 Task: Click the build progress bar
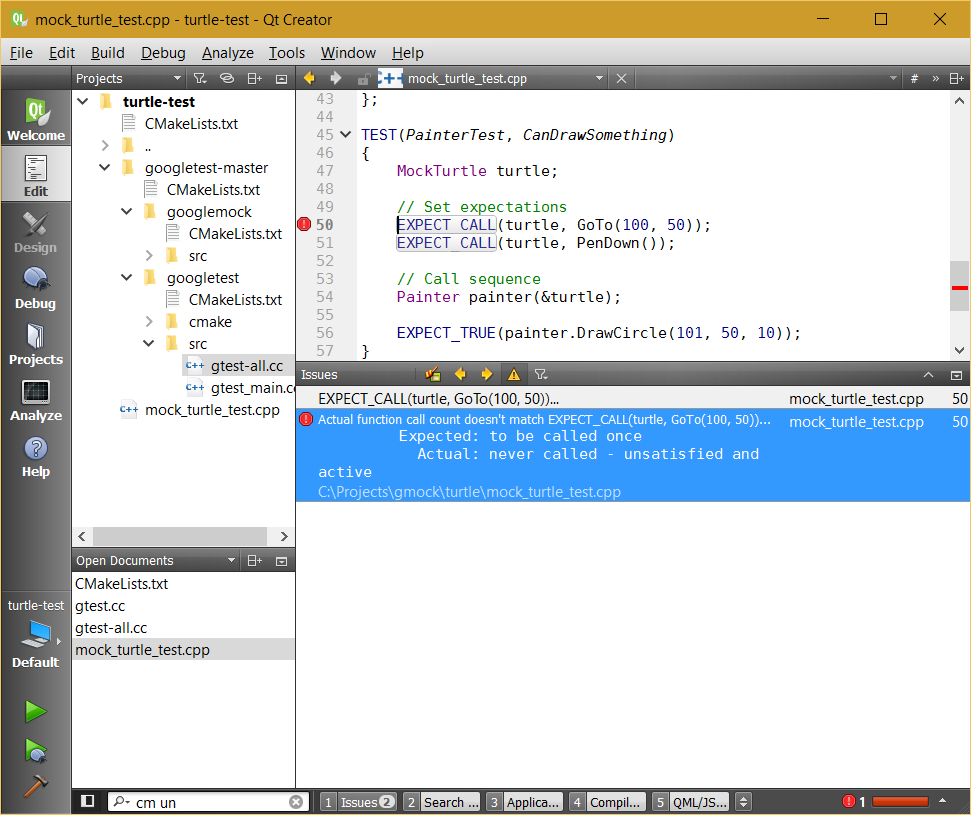click(x=900, y=802)
